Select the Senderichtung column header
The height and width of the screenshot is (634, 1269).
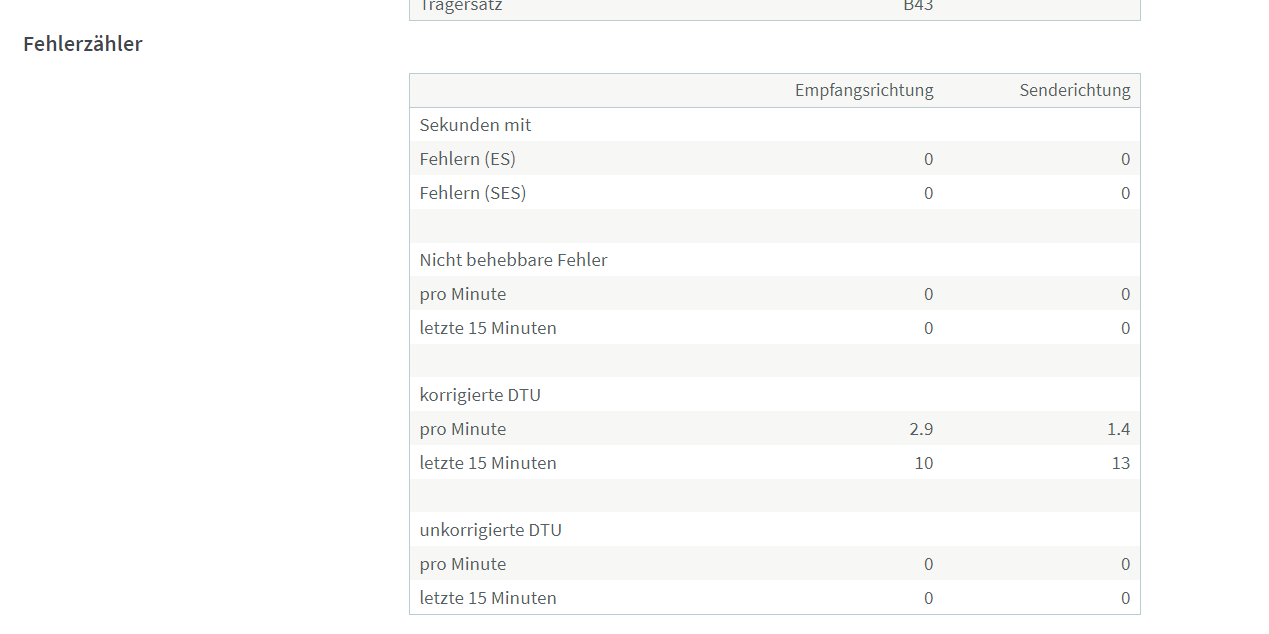[x=1075, y=90]
